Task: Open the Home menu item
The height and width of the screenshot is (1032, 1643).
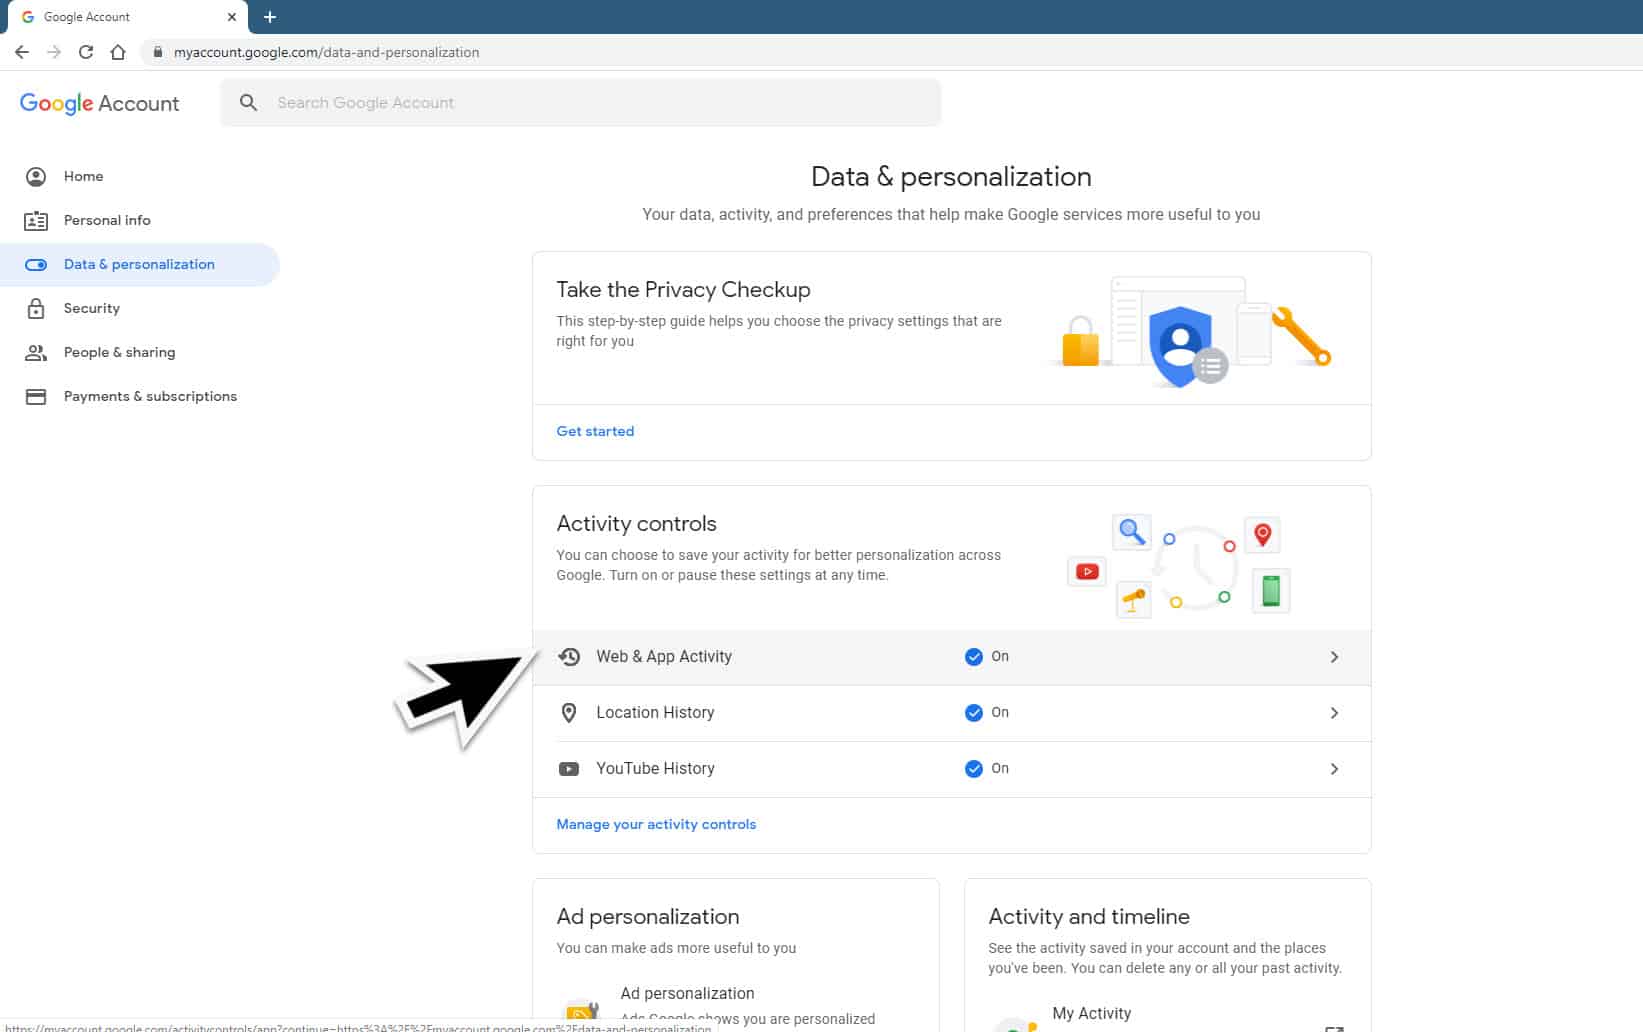Action: click(140, 176)
